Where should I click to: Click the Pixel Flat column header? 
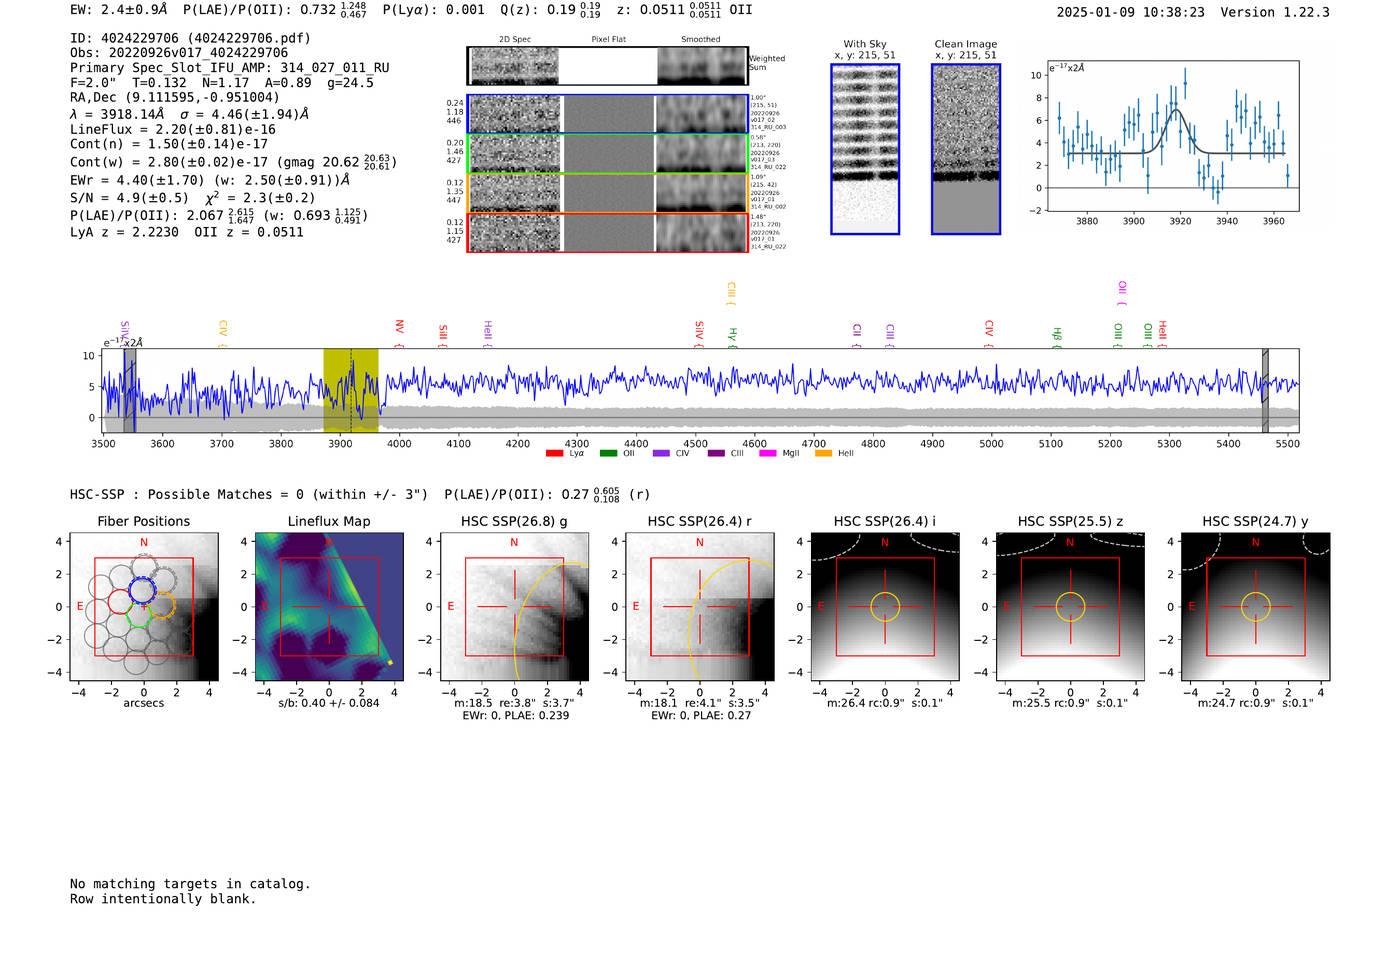point(608,39)
